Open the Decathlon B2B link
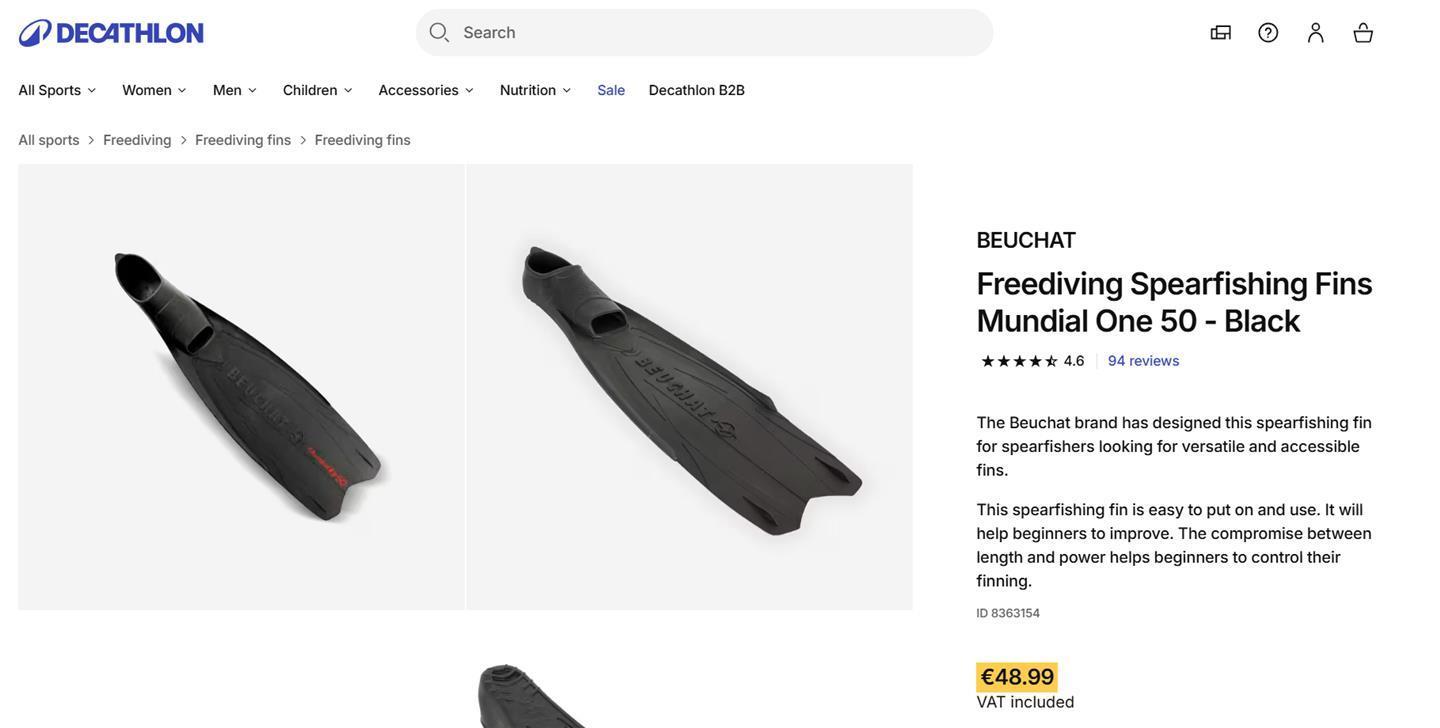Viewport: 1440px width, 728px height. 697,90
